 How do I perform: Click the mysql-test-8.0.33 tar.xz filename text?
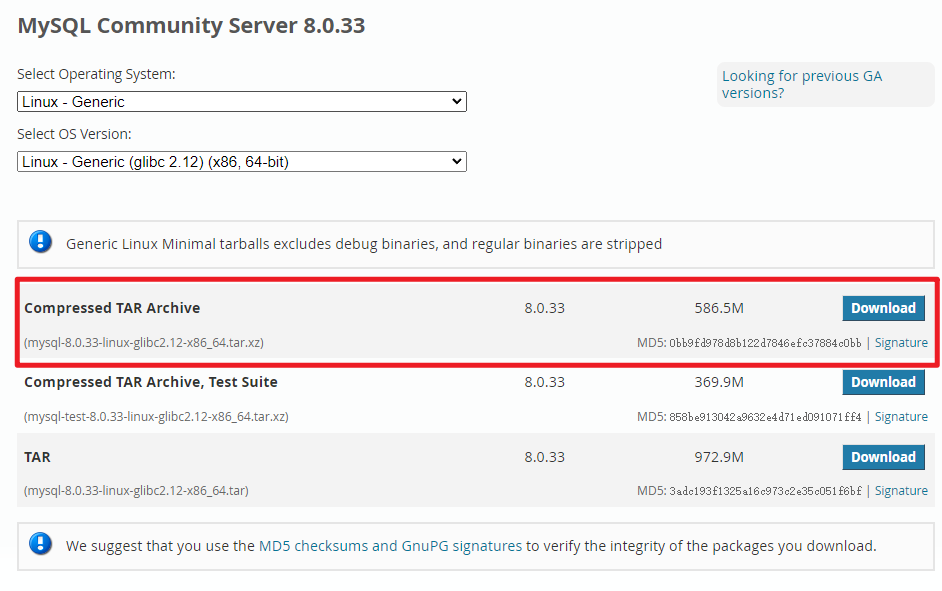[x=156, y=417]
